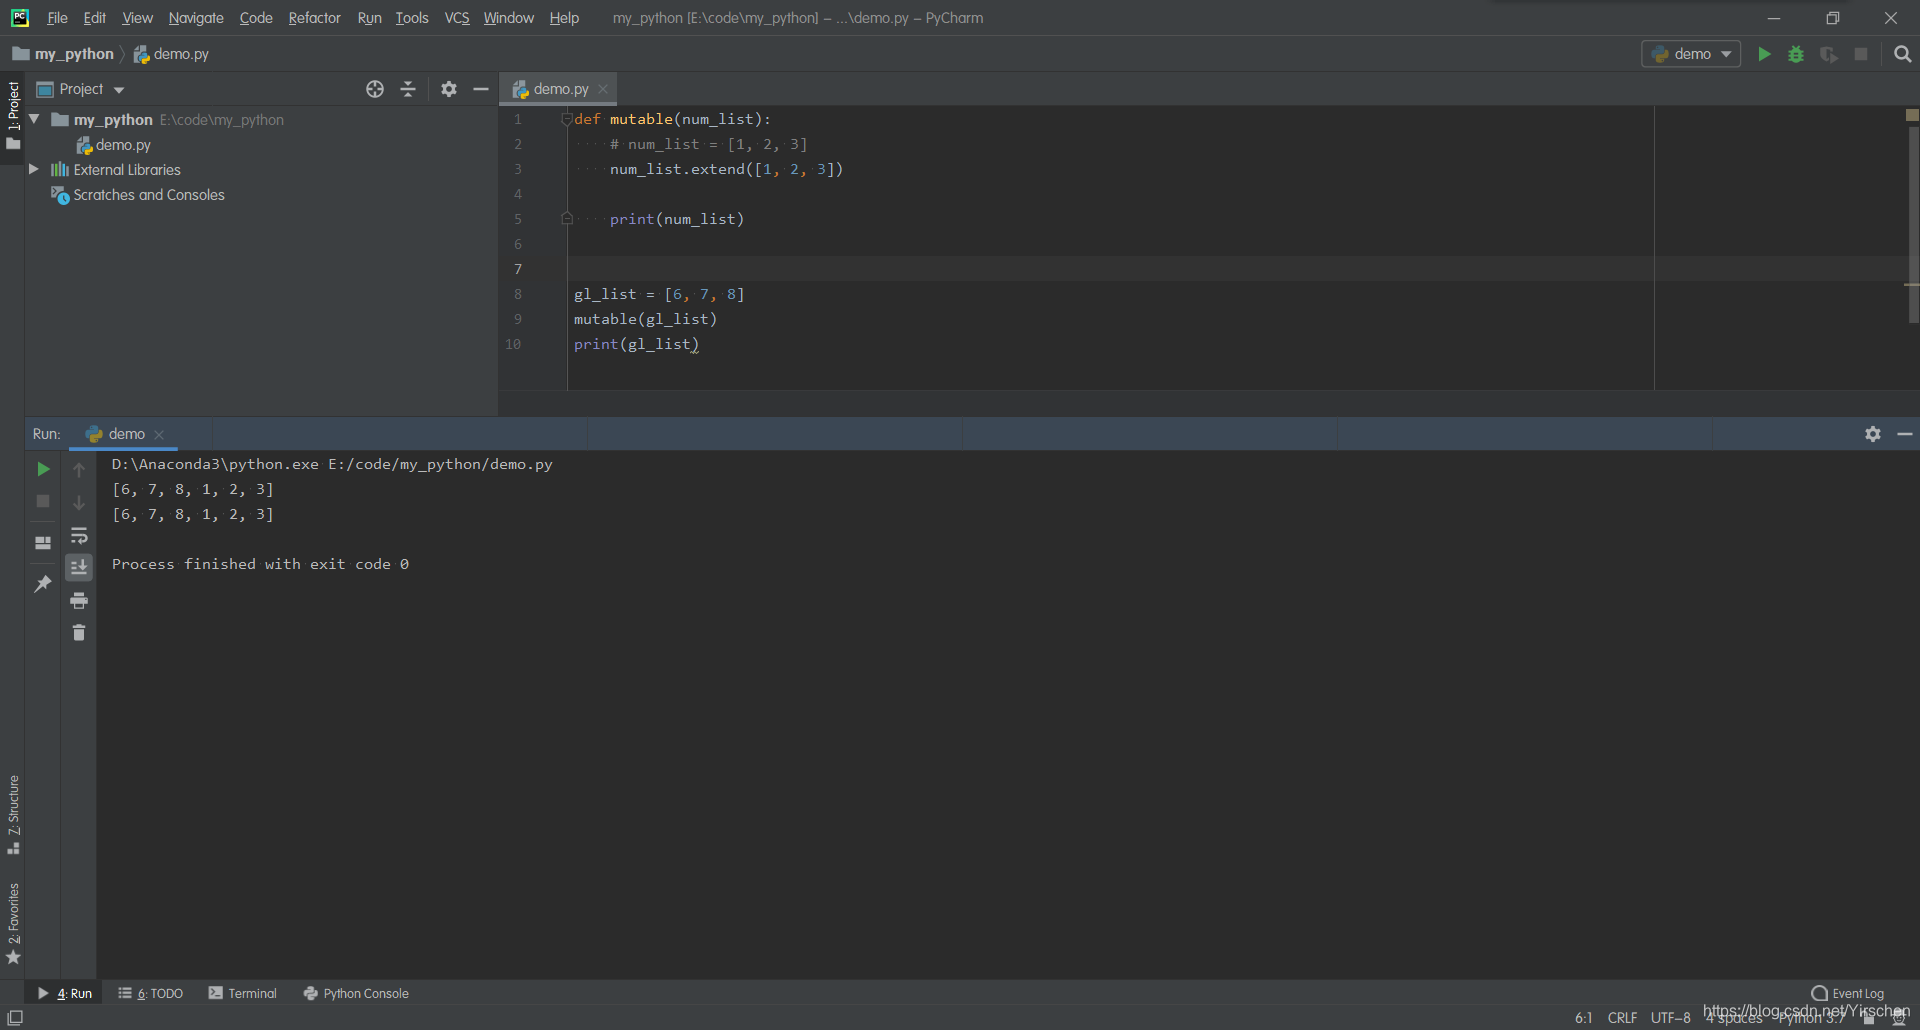Open the Window menu
Screen dimensions: 1920x1030
(x=509, y=18)
